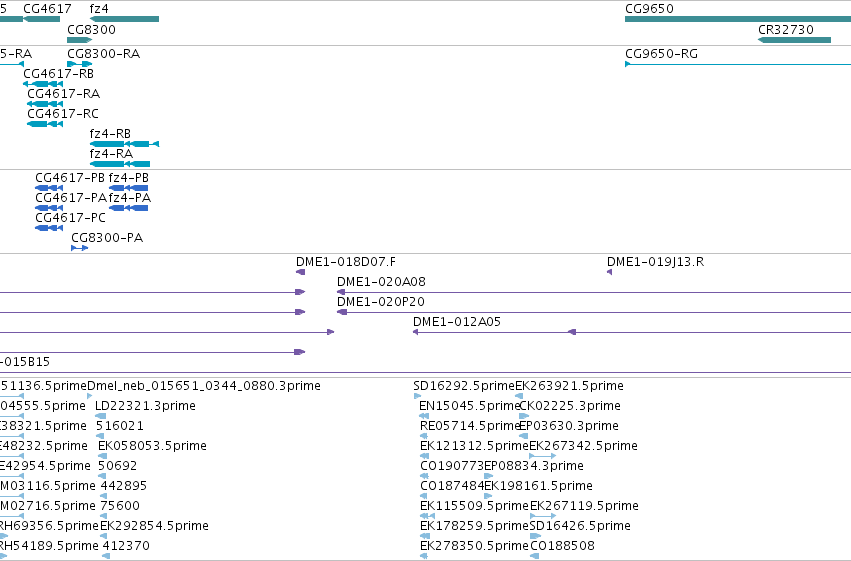Select BAC end DME1-018D07.F
This screenshot has height=561, width=851.
click(346, 262)
